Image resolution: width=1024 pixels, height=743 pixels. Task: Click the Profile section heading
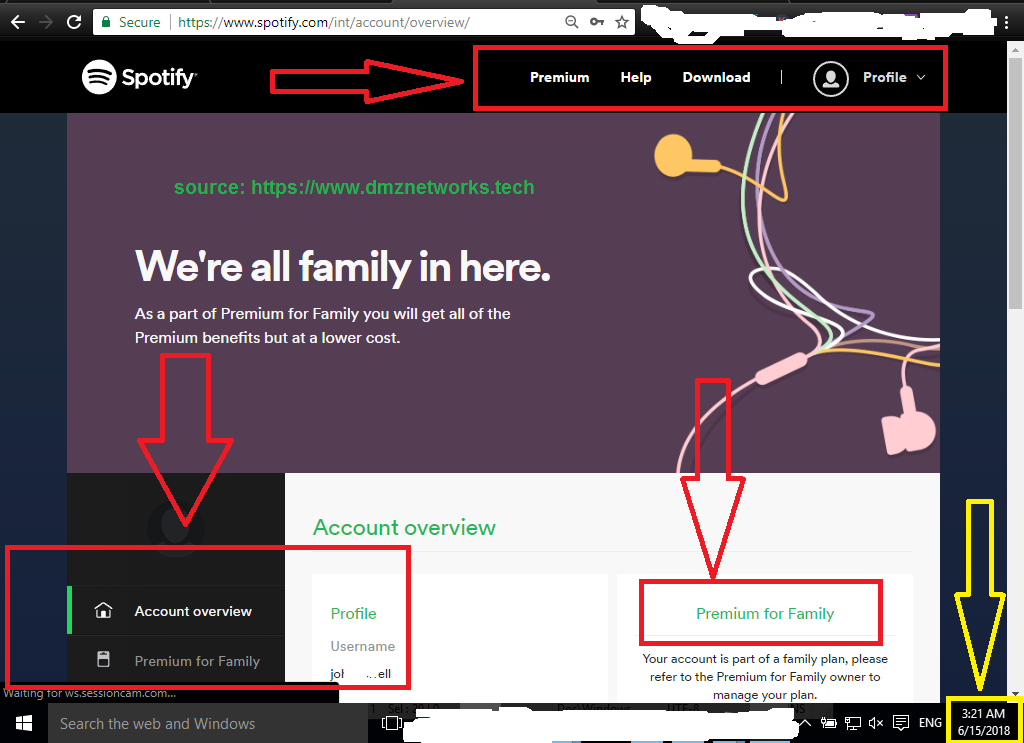click(x=353, y=614)
